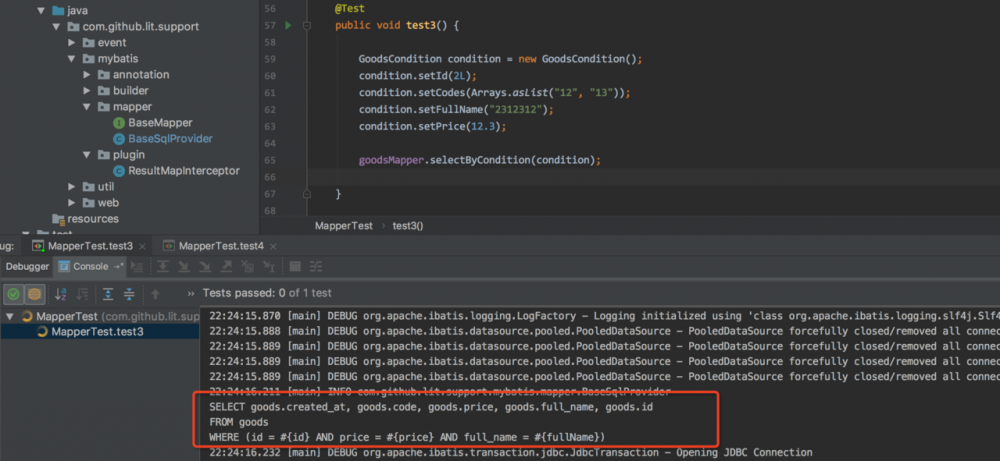
Task: Switch to the Debugger tab
Action: (x=27, y=267)
